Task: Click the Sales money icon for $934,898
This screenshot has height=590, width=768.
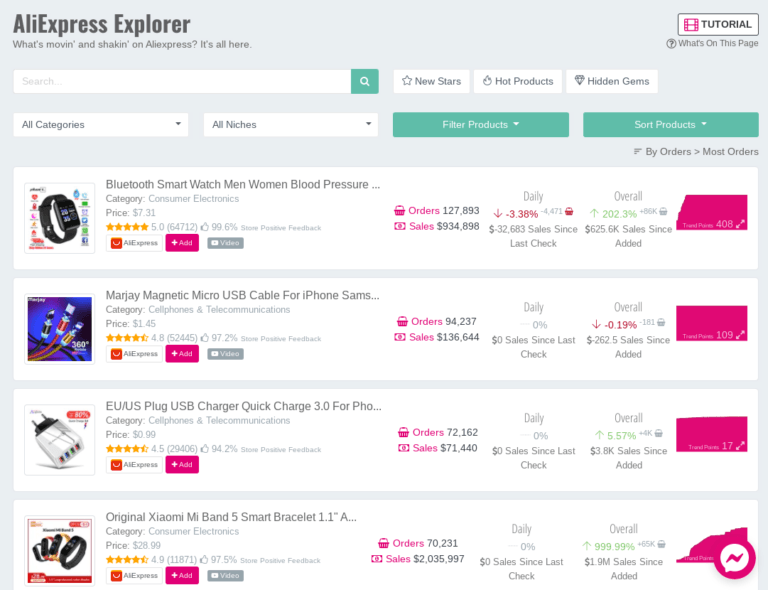Action: 400,226
